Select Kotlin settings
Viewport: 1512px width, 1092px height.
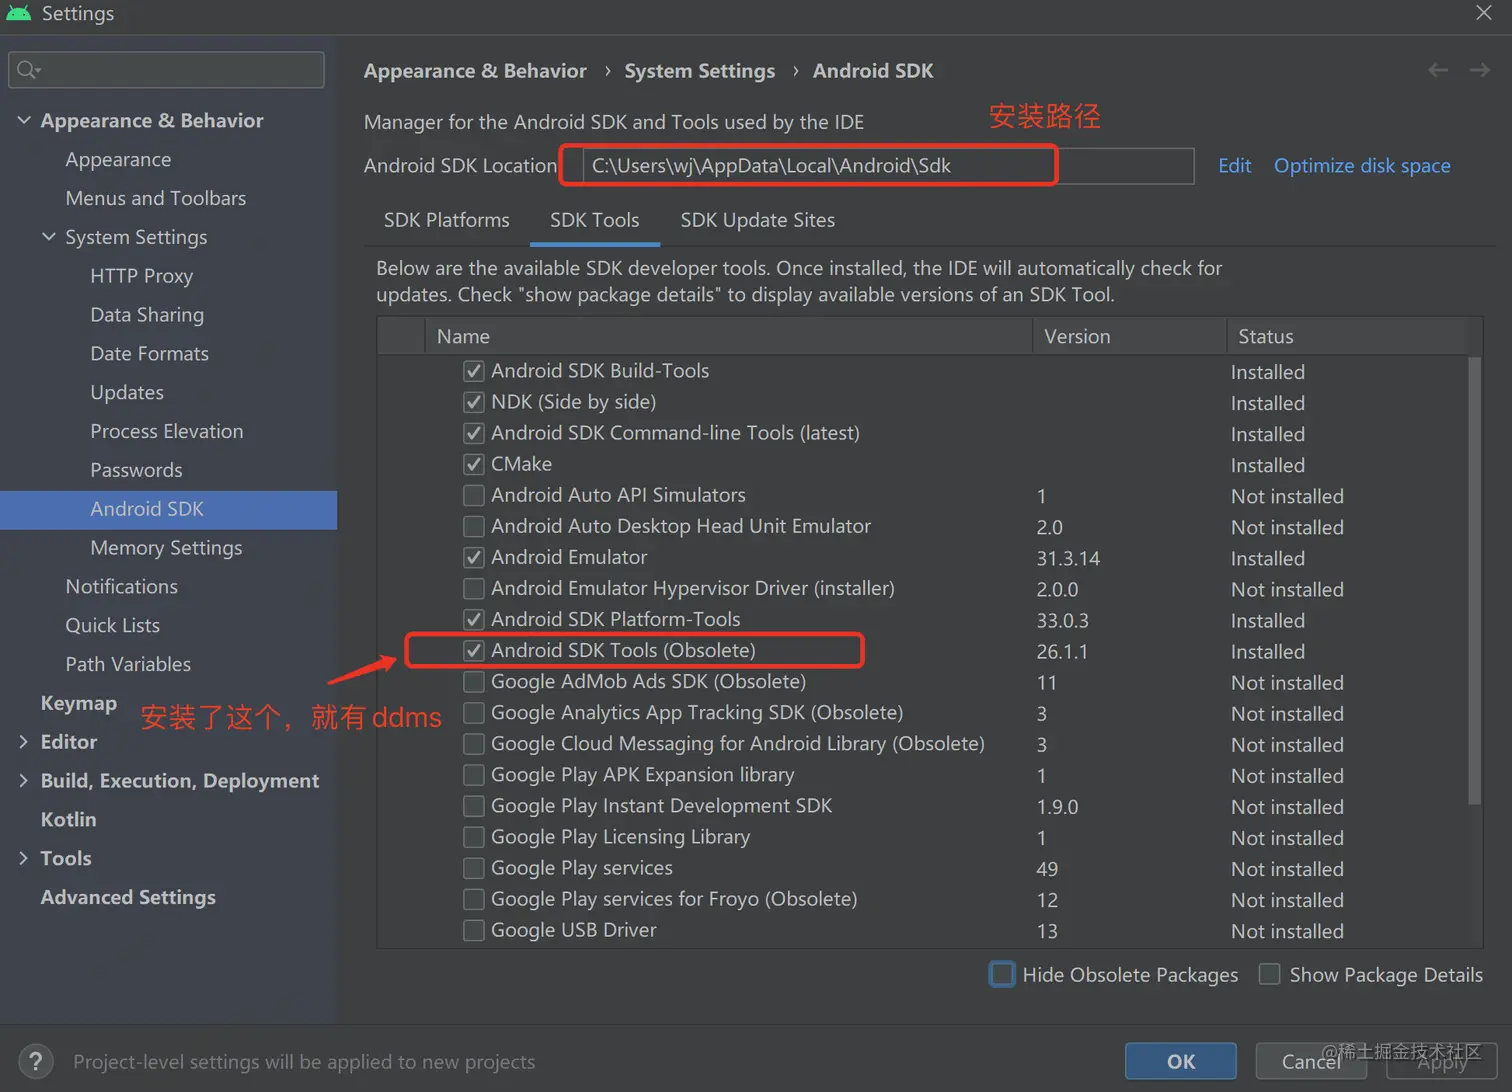coord(68,820)
